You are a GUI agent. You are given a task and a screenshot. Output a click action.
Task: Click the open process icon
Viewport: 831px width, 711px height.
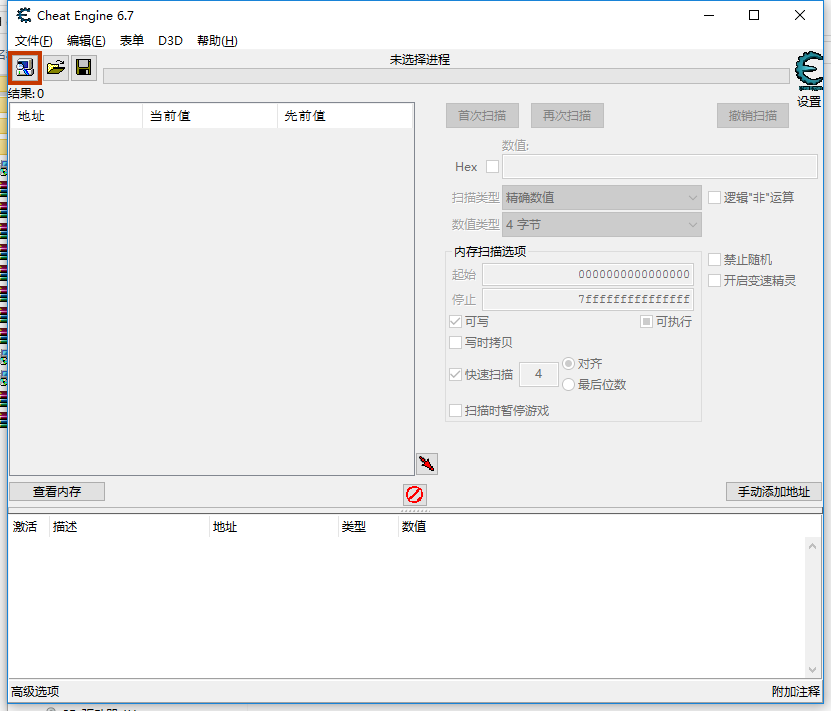25,68
